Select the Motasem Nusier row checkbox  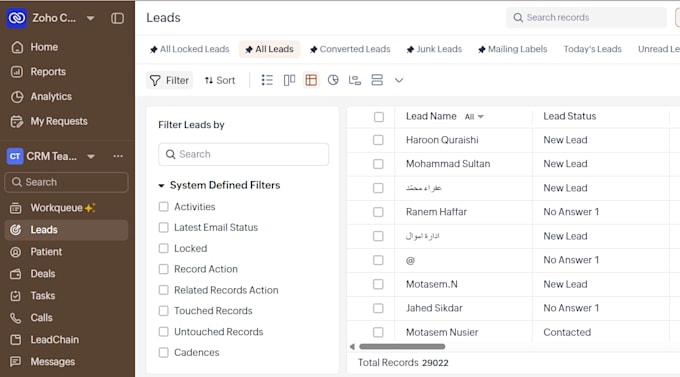tap(378, 332)
